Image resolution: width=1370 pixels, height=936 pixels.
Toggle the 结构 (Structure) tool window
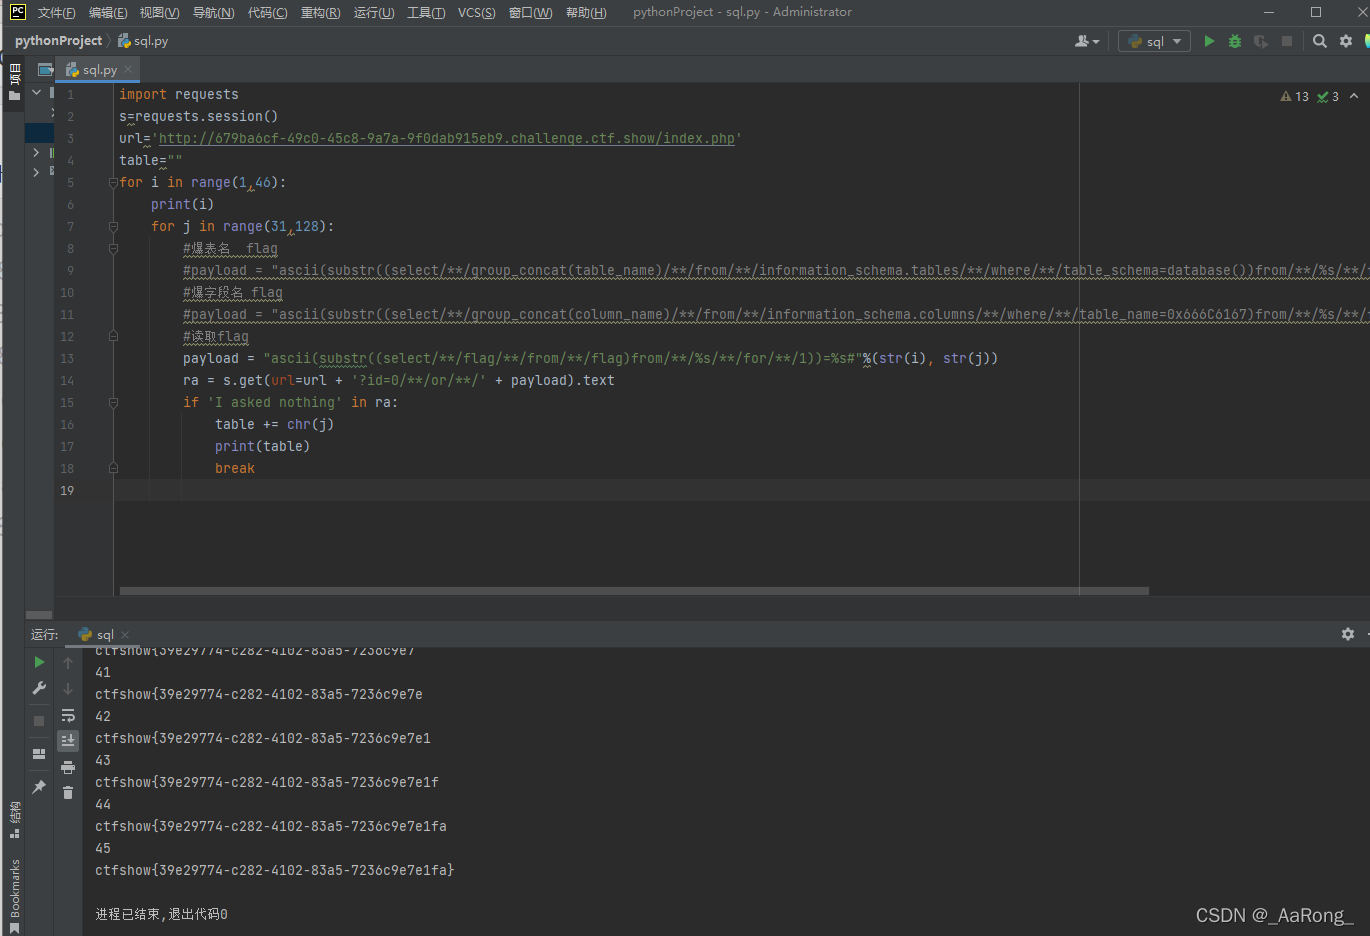point(14,819)
